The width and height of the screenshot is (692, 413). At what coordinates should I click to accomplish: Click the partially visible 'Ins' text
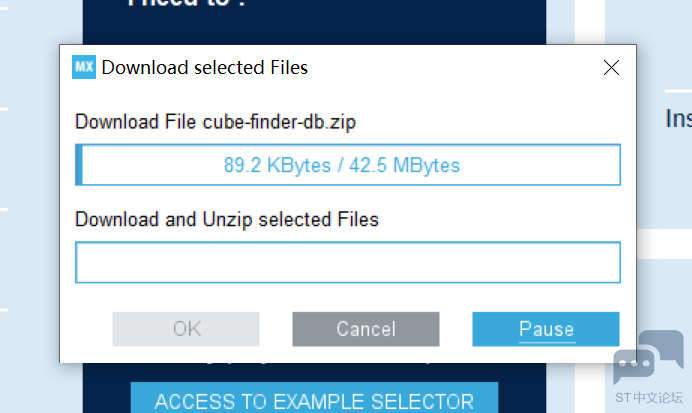tap(678, 119)
